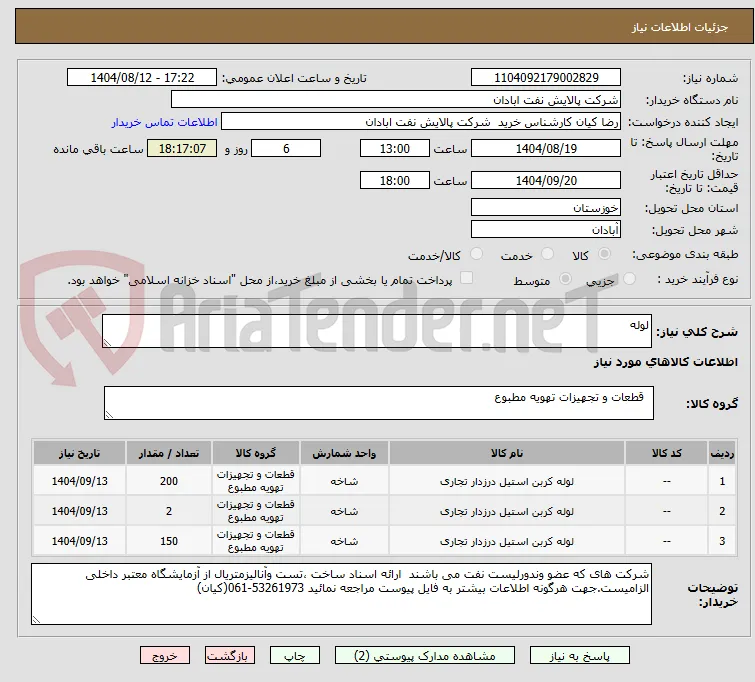Screen dimensions: 755x682
Task: Click unit شاخه in row 3
Action: pos(344,541)
